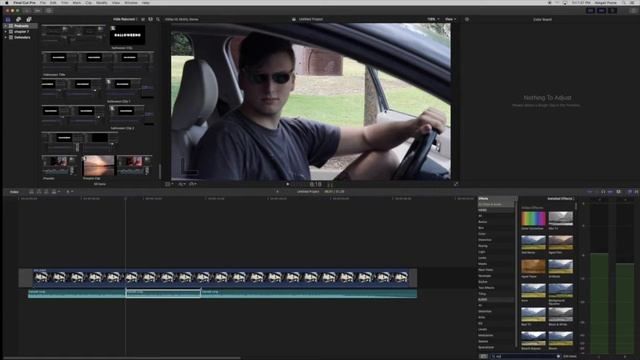The height and width of the screenshot is (360, 640).
Task: Select the Halloween Clip thumbnail in browser
Action: [127, 35]
